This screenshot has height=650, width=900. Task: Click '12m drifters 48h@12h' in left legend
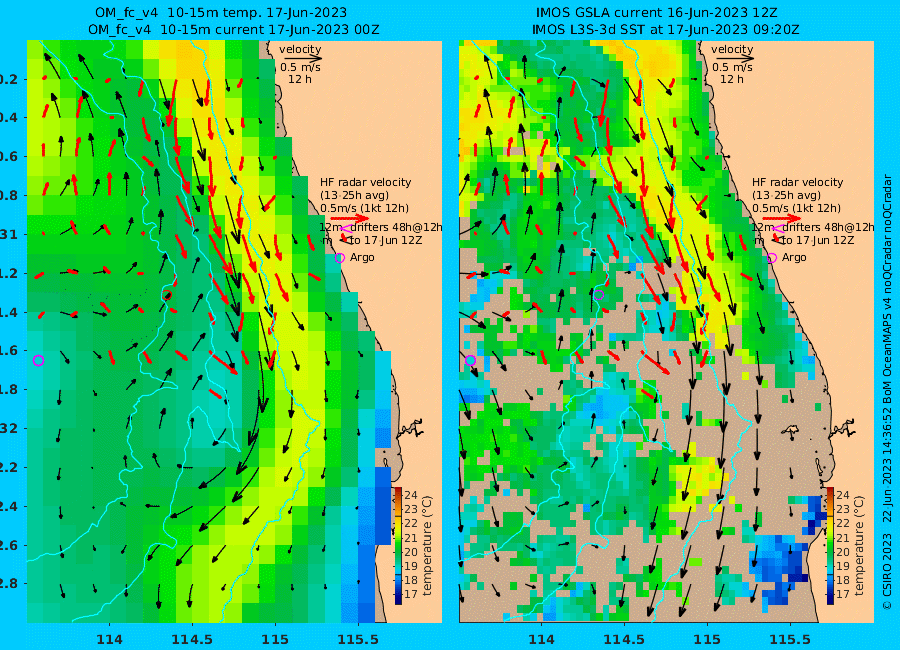coord(381,227)
